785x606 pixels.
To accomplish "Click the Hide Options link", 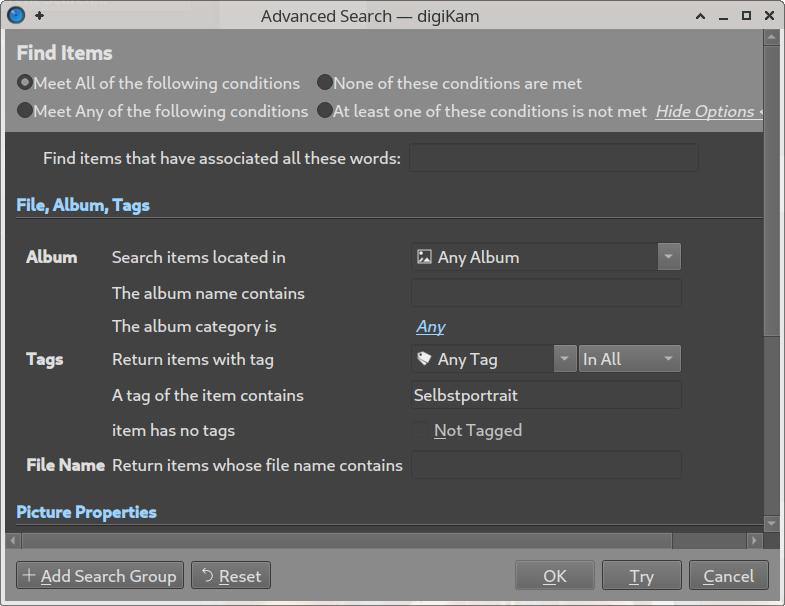I will click(x=705, y=111).
